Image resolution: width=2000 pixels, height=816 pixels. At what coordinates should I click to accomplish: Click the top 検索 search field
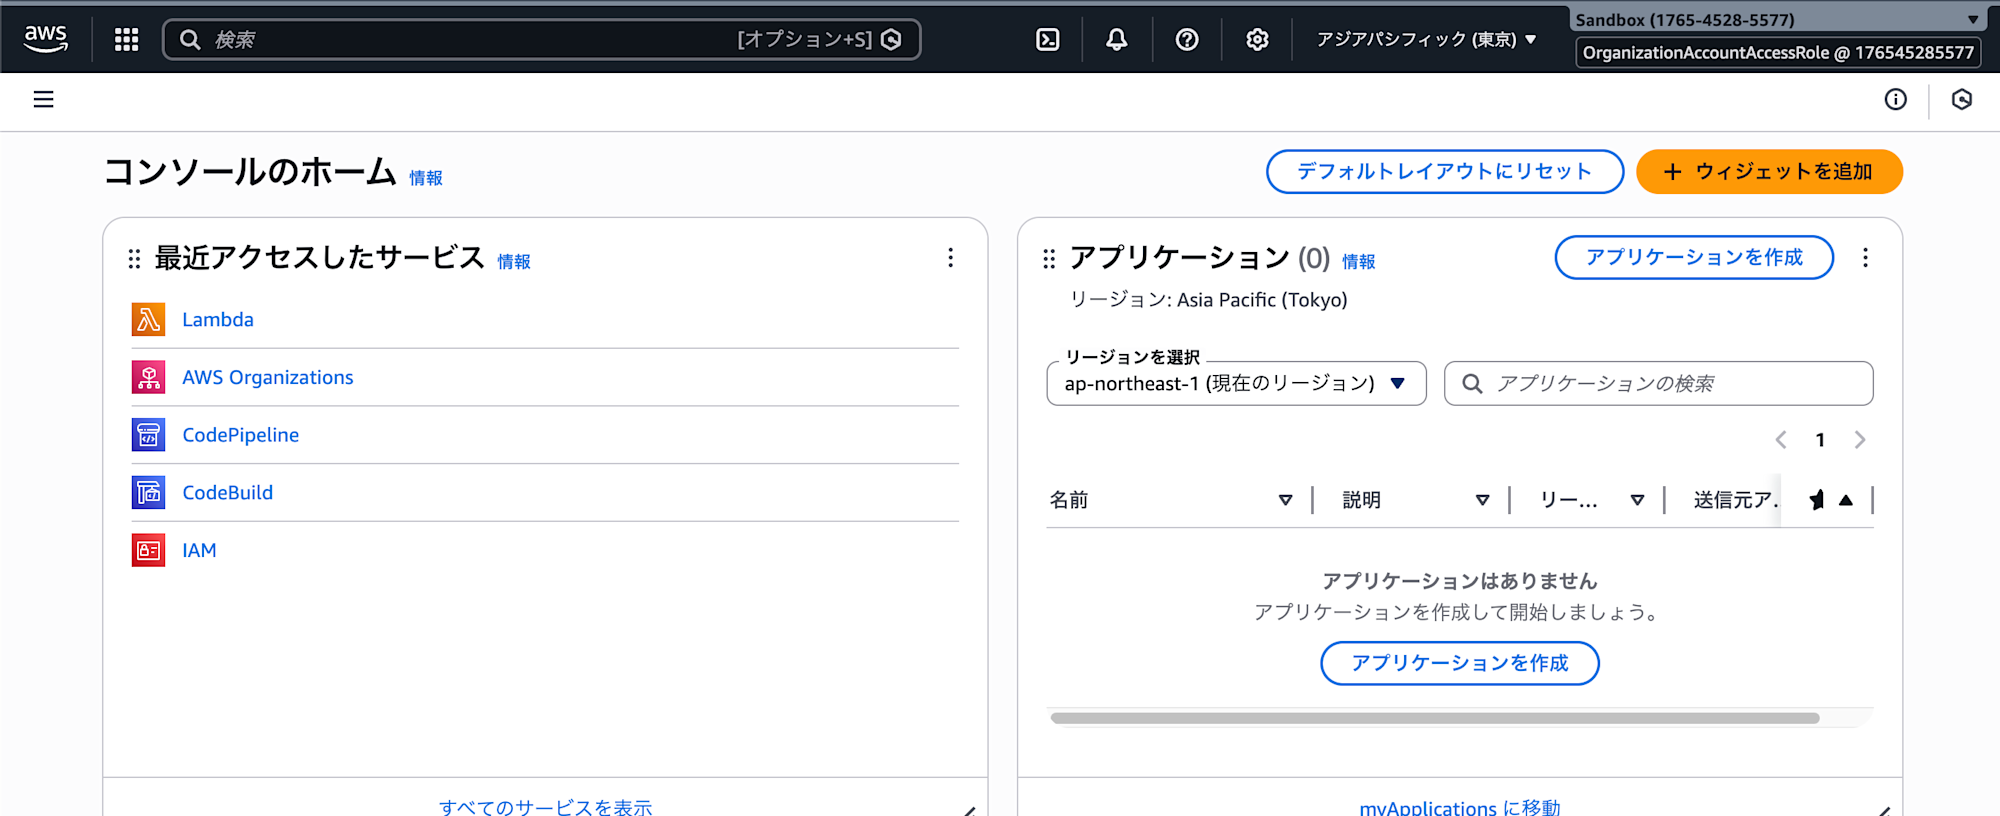tap(541, 39)
